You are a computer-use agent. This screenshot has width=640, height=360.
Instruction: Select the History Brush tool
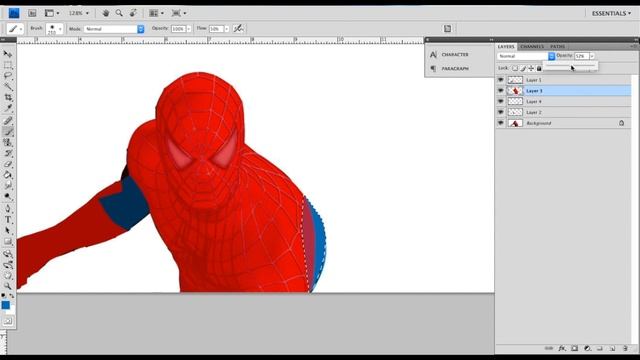click(x=8, y=153)
